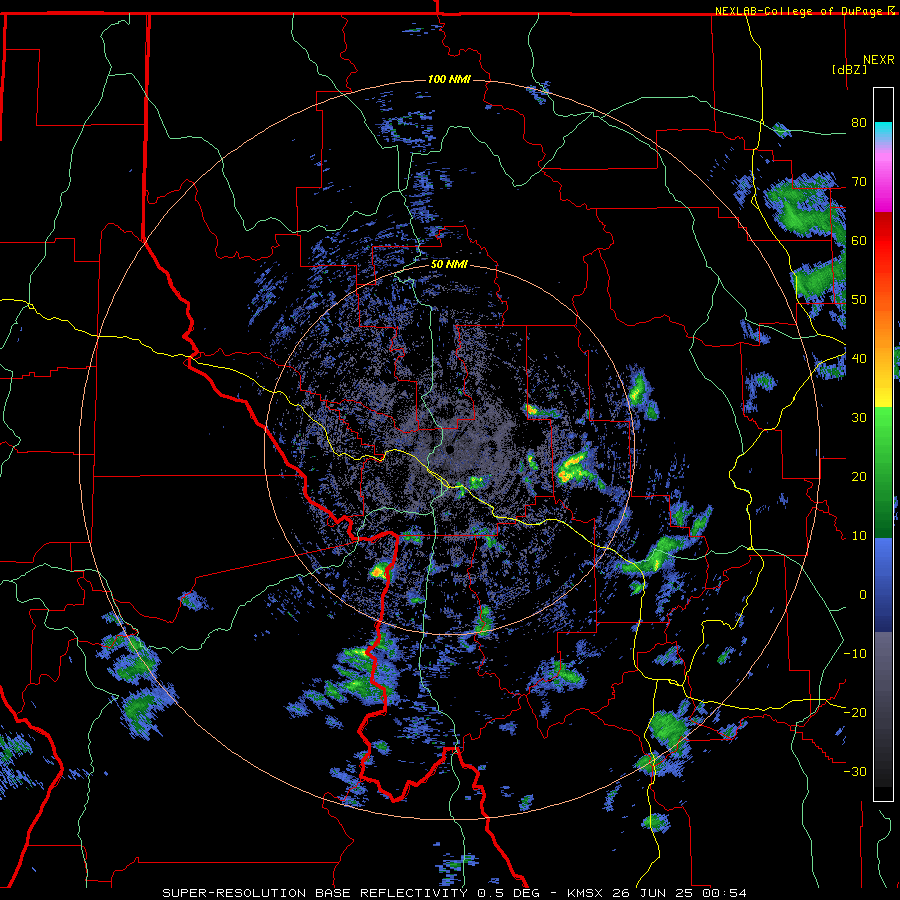
Task: Click the 80 value on the dBZ scale
Action: (859, 122)
